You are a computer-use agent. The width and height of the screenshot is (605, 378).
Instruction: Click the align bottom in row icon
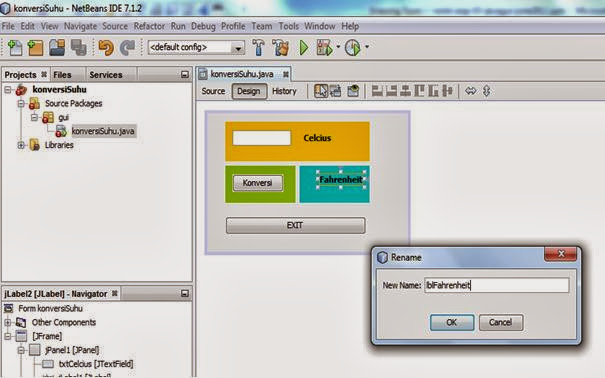pyautogui.click(x=433, y=91)
